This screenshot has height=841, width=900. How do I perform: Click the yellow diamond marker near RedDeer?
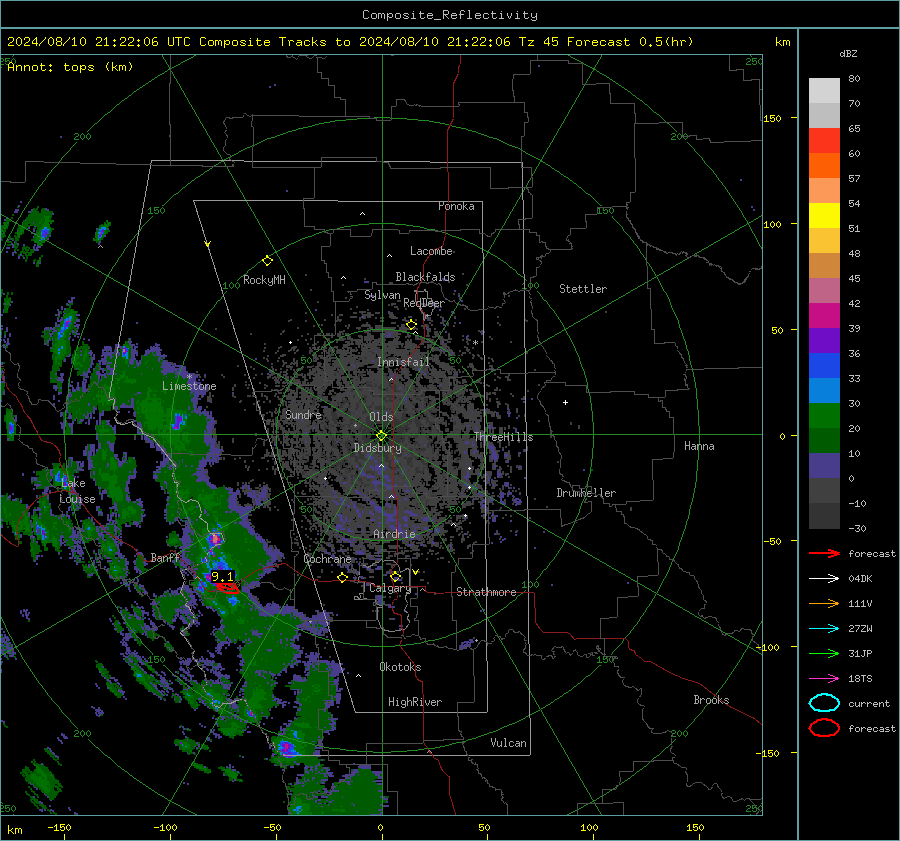pos(411,325)
